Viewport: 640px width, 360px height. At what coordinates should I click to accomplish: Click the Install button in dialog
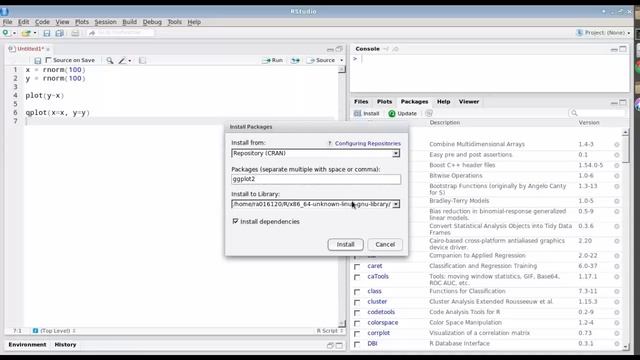click(345, 244)
